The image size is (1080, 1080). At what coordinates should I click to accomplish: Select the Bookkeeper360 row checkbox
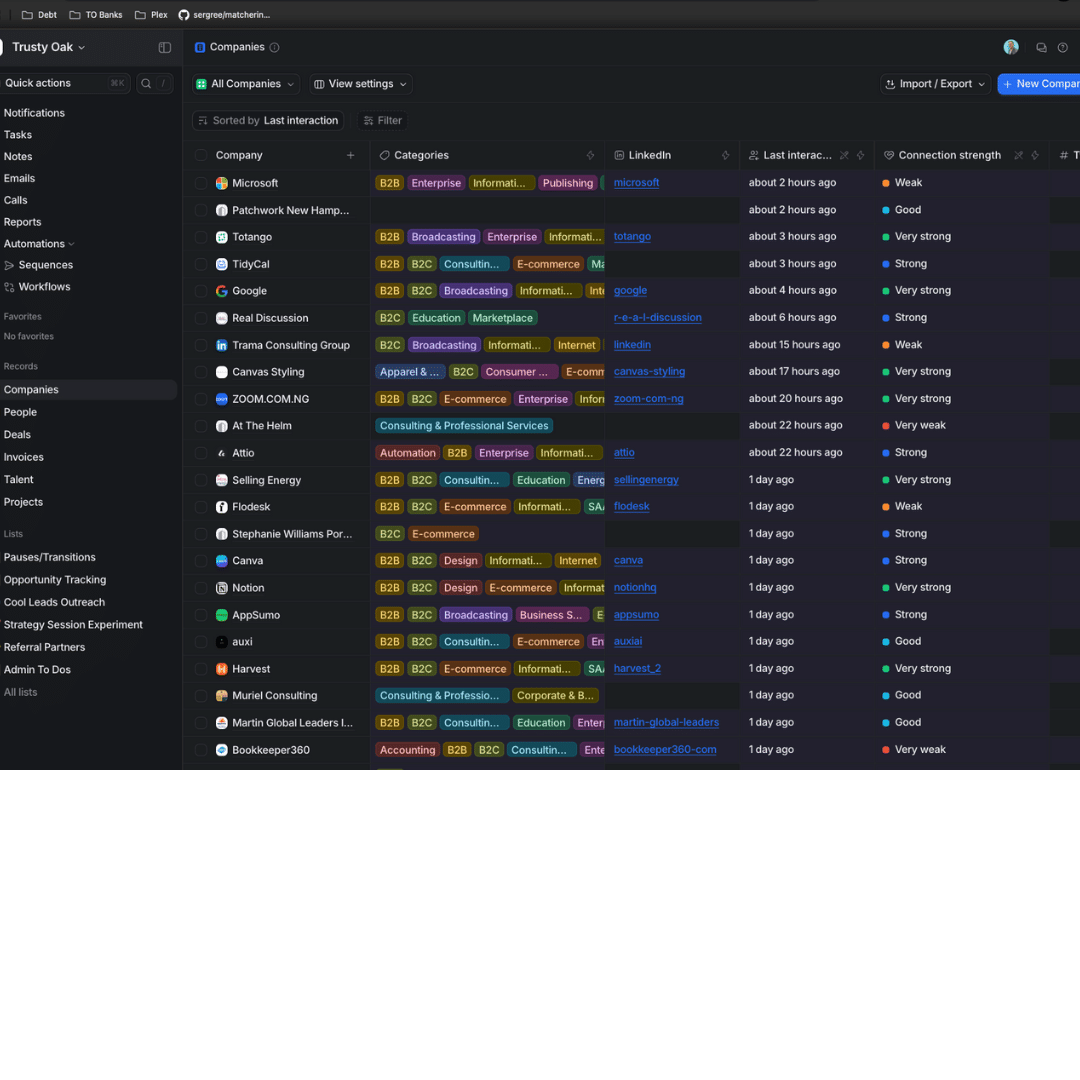(201, 750)
